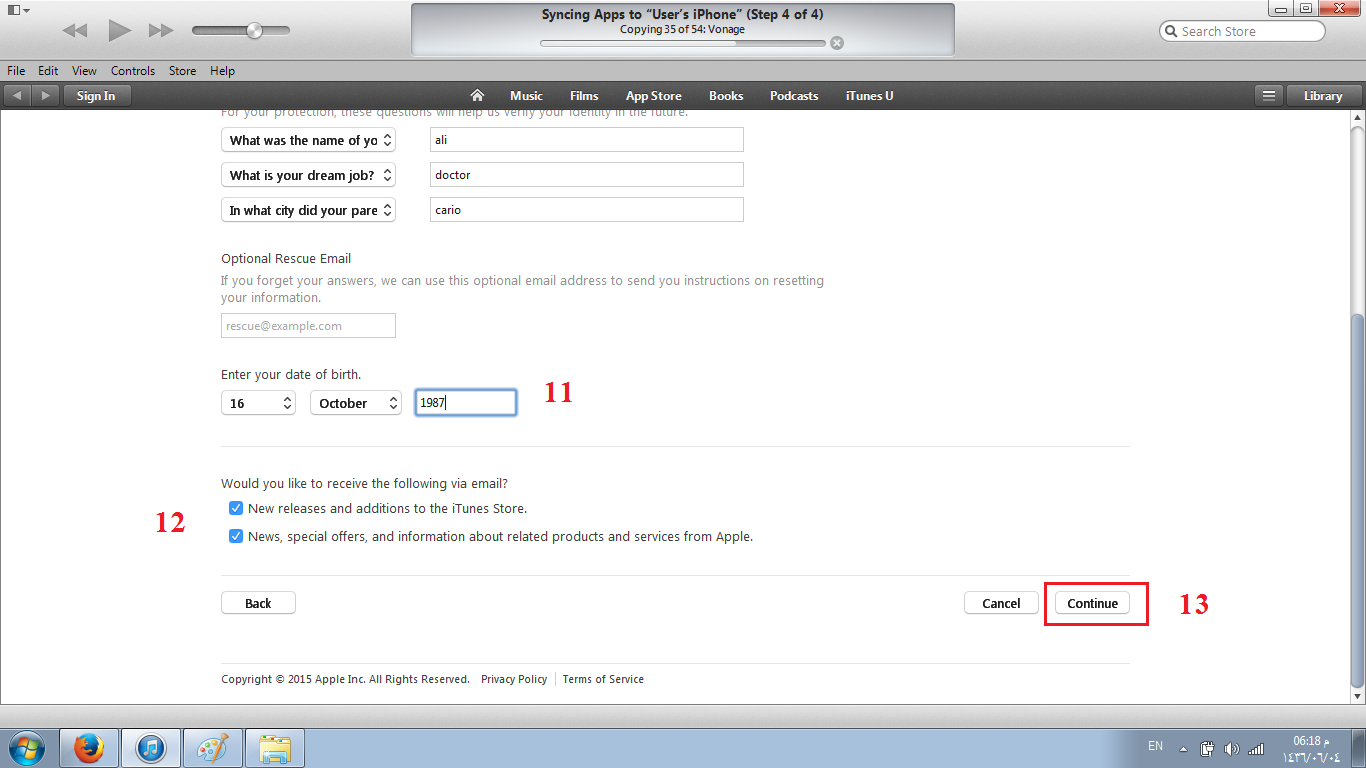Screen dimensions: 1366x768
Task: Open the birth day dropdown showing 16
Action: [x=258, y=403]
